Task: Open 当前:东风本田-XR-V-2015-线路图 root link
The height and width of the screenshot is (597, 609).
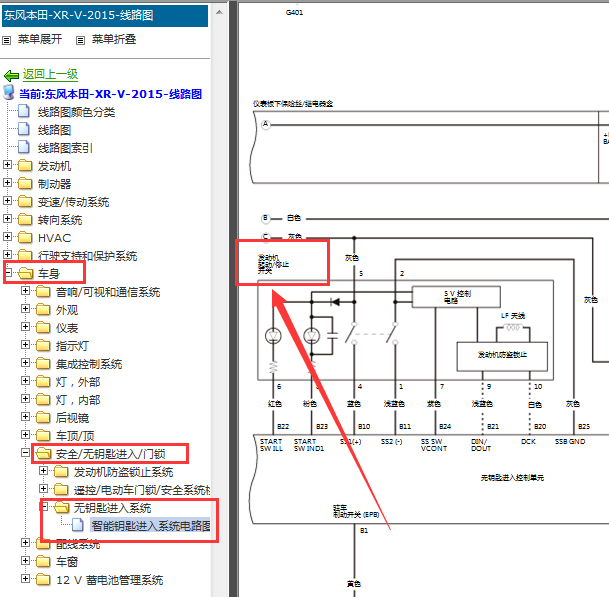Action: 111,94
